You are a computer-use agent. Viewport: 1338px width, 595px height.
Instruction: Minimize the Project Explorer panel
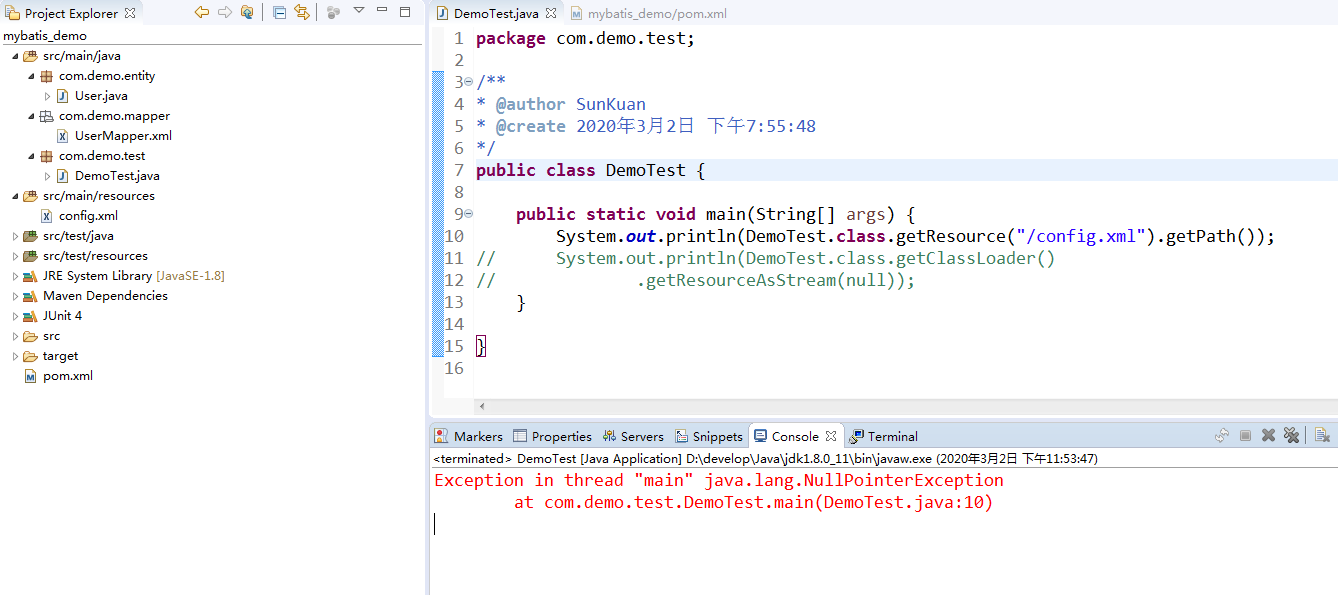(382, 11)
